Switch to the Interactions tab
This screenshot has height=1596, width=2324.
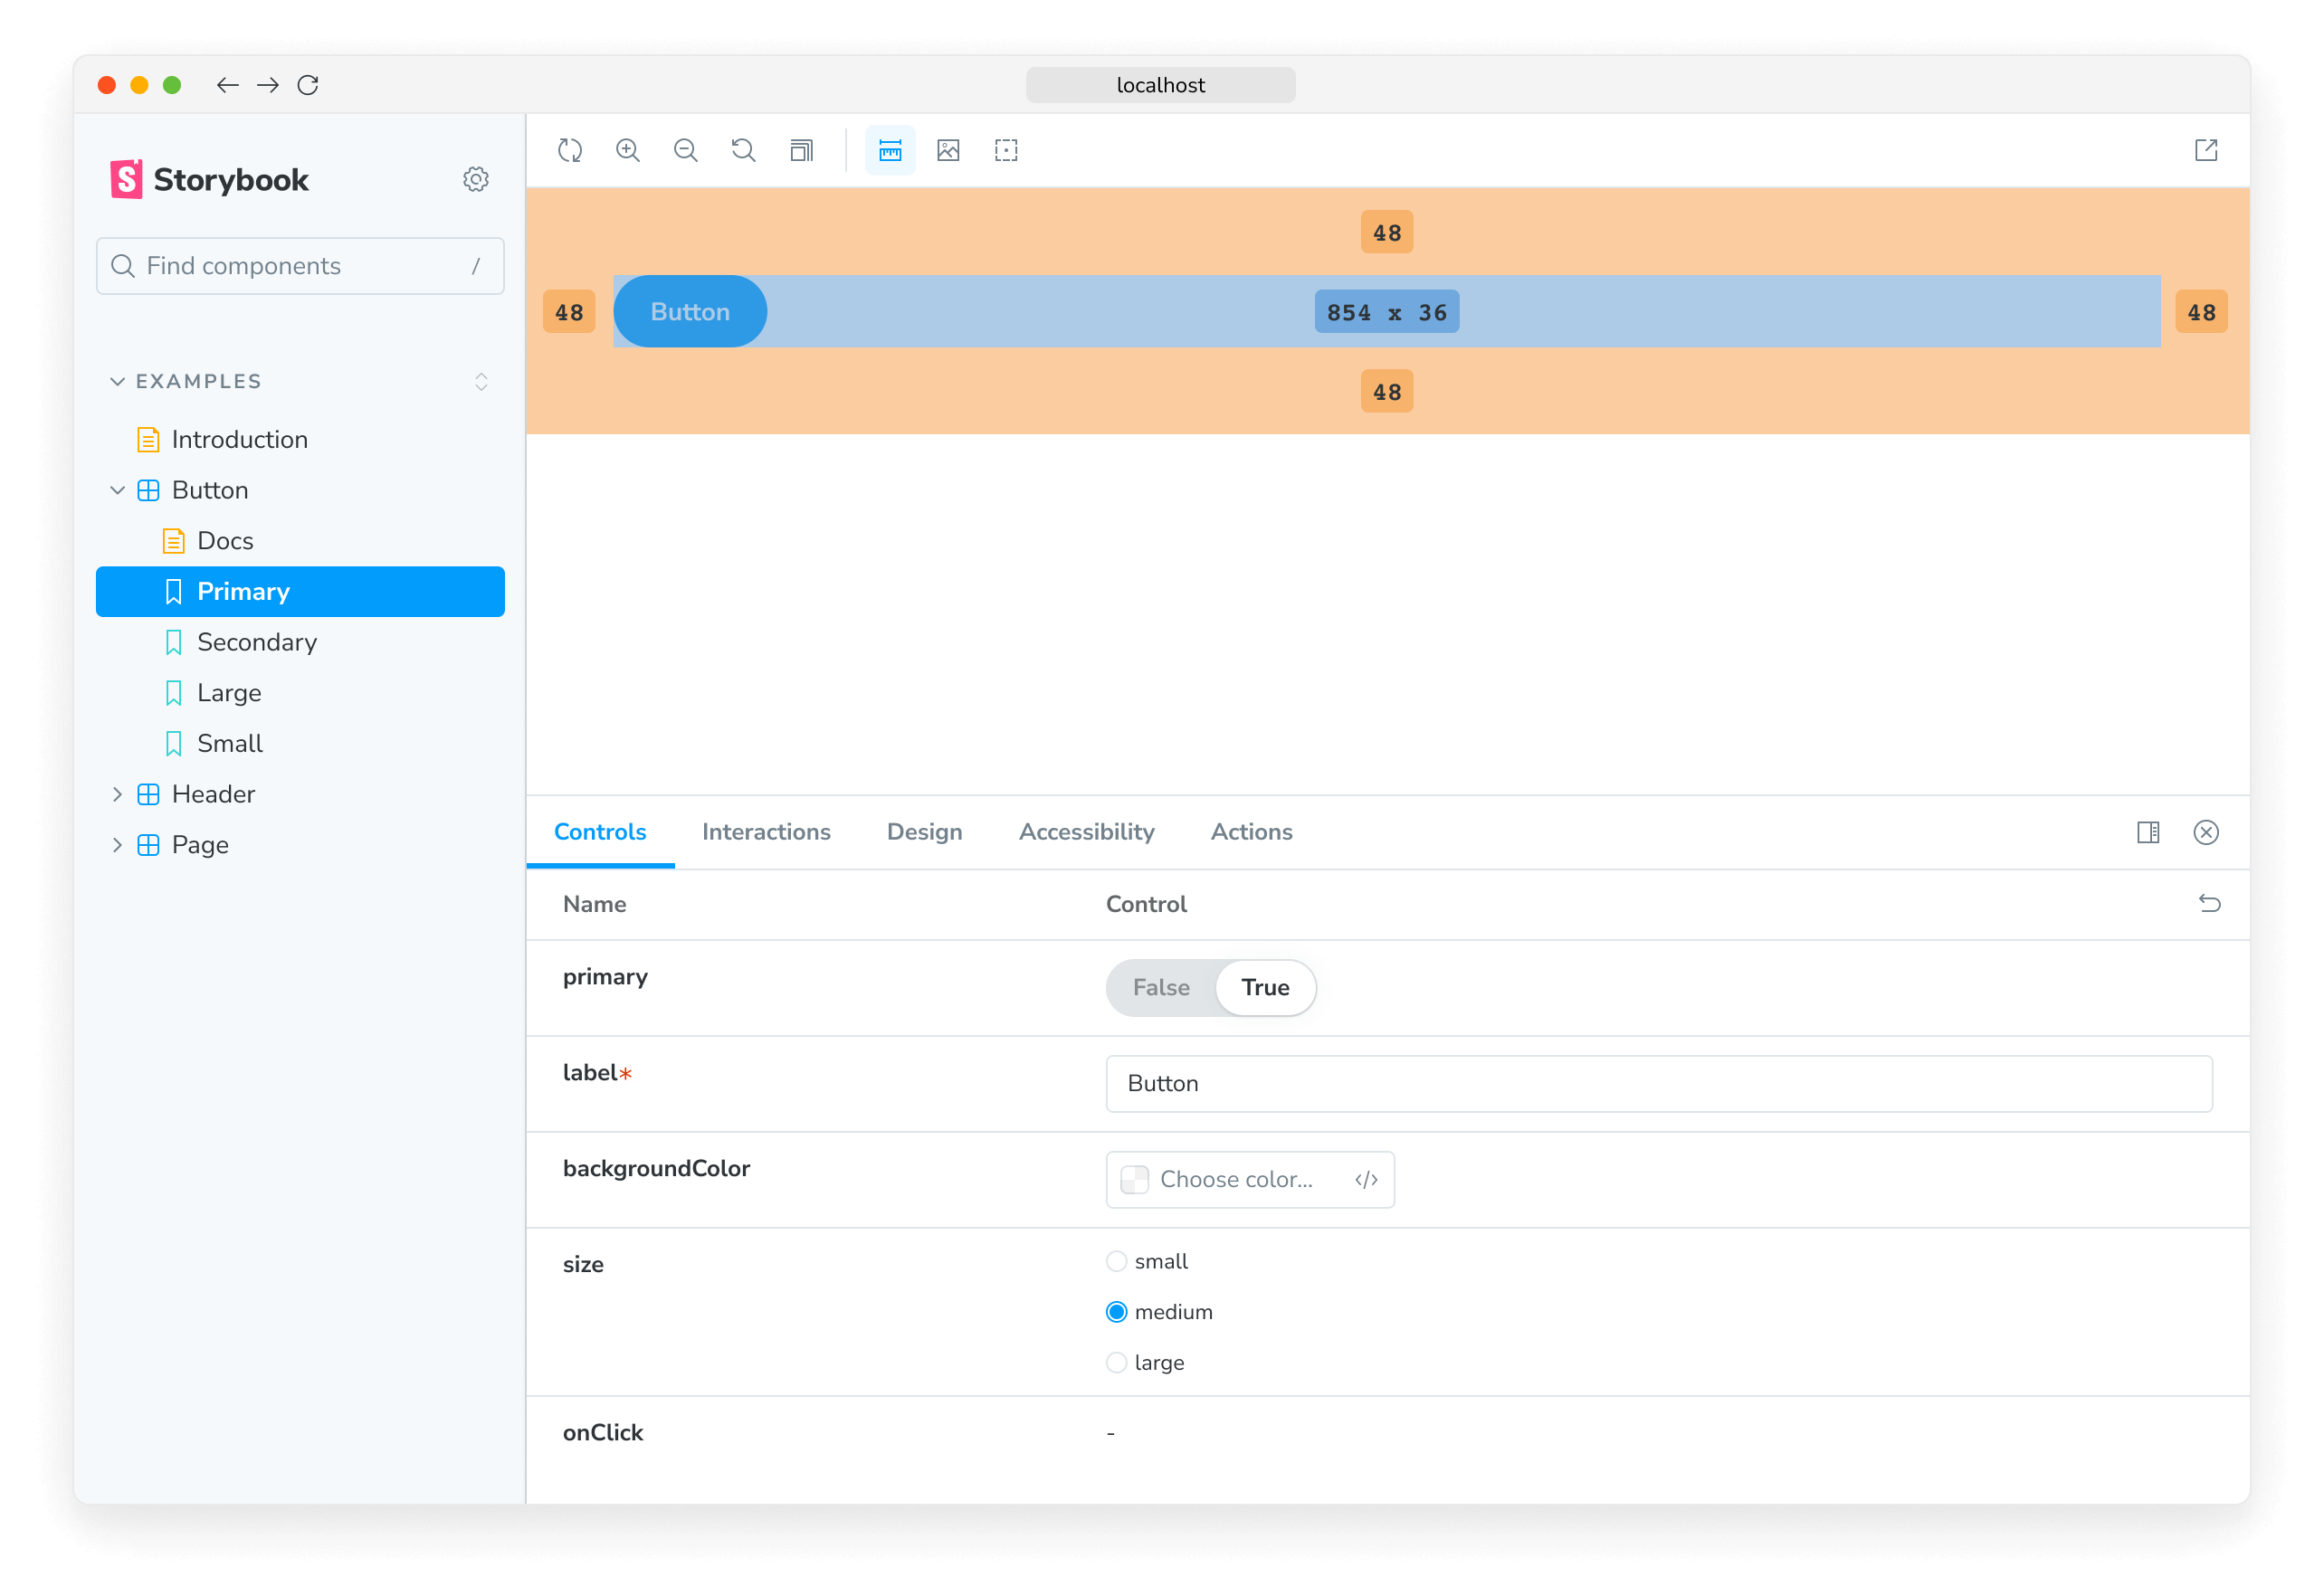pyautogui.click(x=767, y=831)
